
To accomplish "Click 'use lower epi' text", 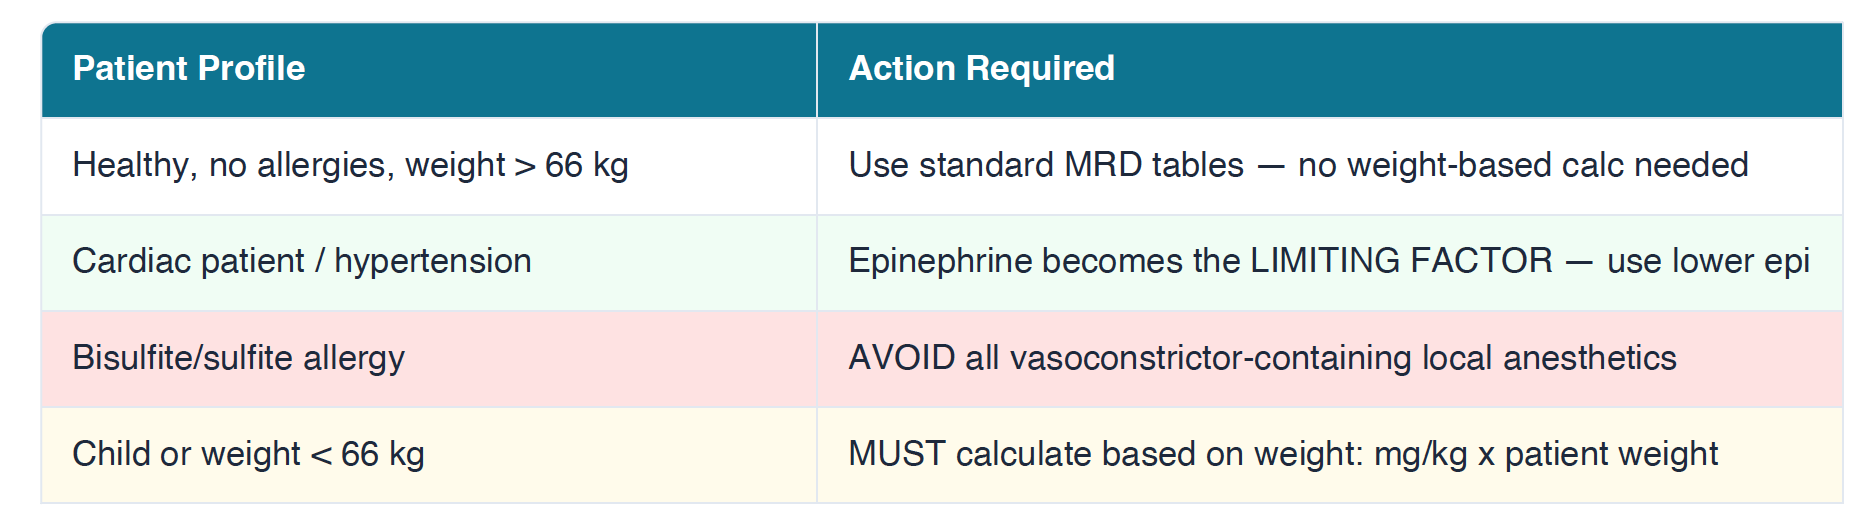I will coord(1708,261).
